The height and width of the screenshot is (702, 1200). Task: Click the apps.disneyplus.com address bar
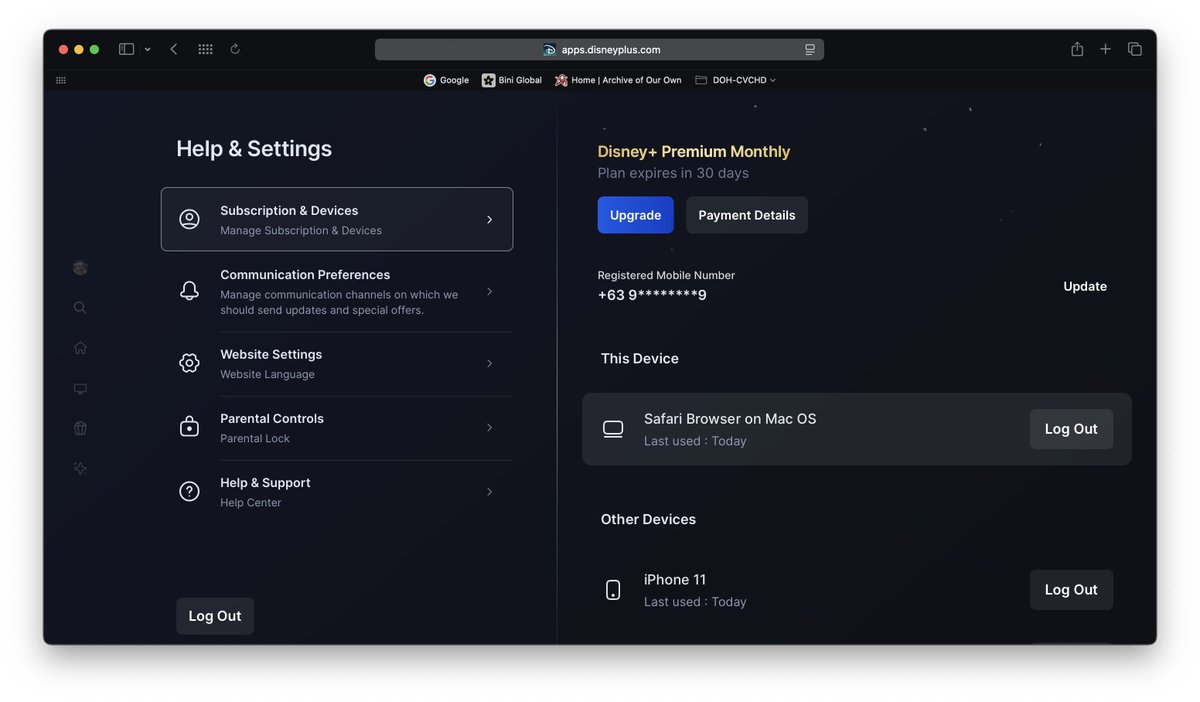point(600,49)
